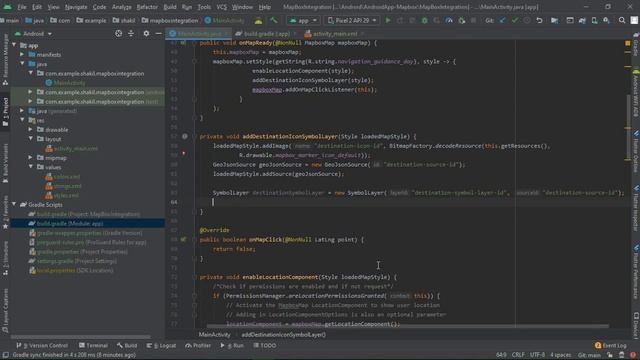
Task: Toggle the Project tool window side tab
Action: click(5, 113)
